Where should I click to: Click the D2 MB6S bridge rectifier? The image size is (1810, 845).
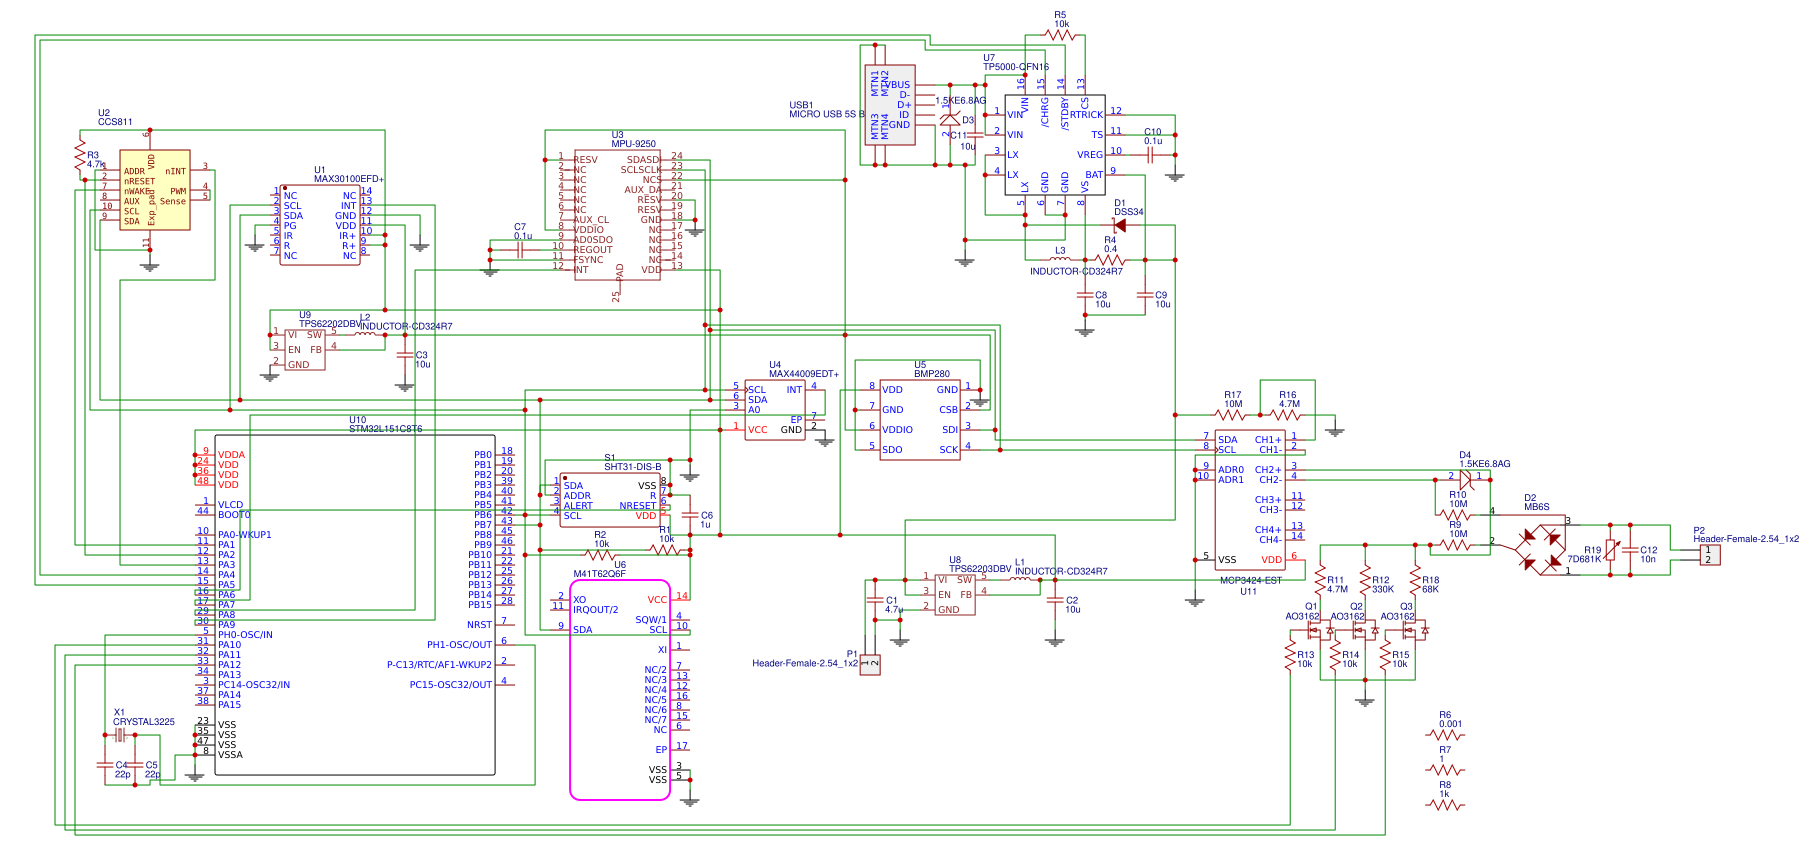(1540, 550)
